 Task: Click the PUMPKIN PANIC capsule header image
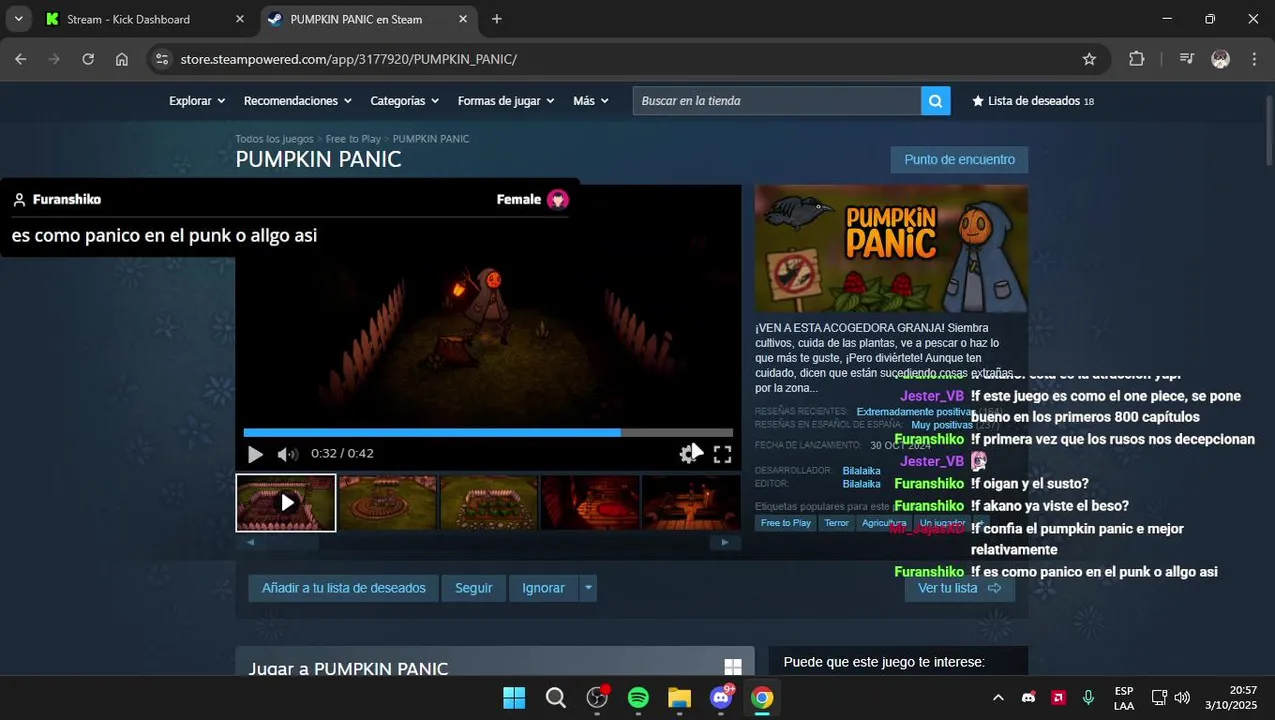coord(891,249)
